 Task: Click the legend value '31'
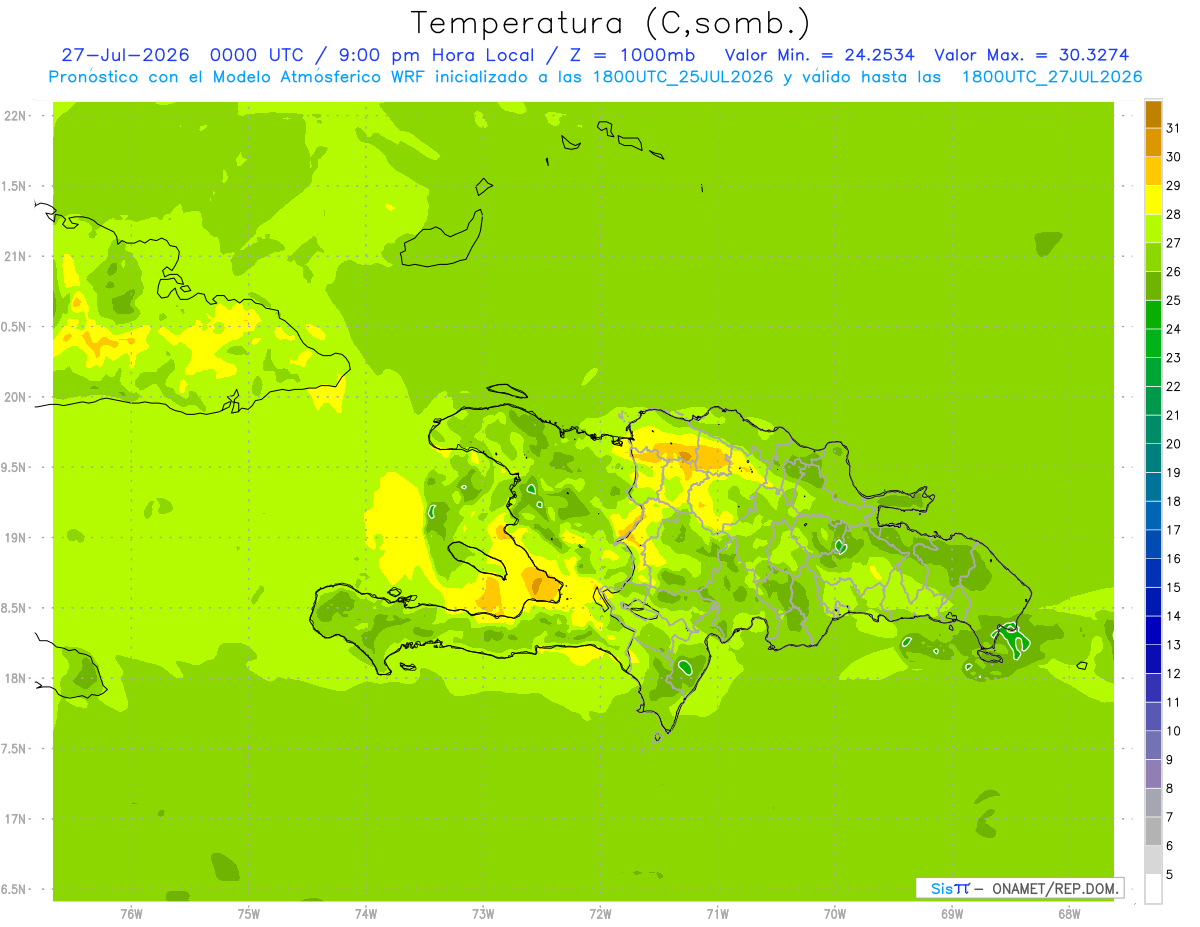click(x=1173, y=128)
